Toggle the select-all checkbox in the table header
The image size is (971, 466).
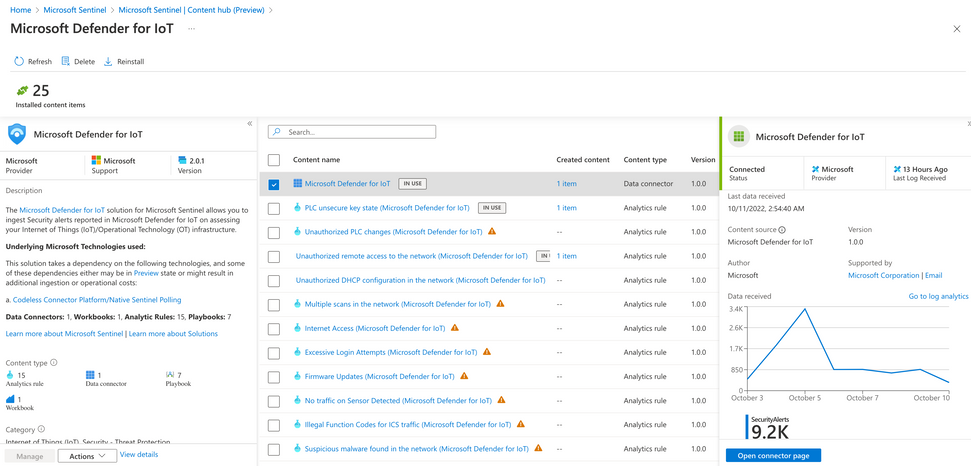point(274,160)
